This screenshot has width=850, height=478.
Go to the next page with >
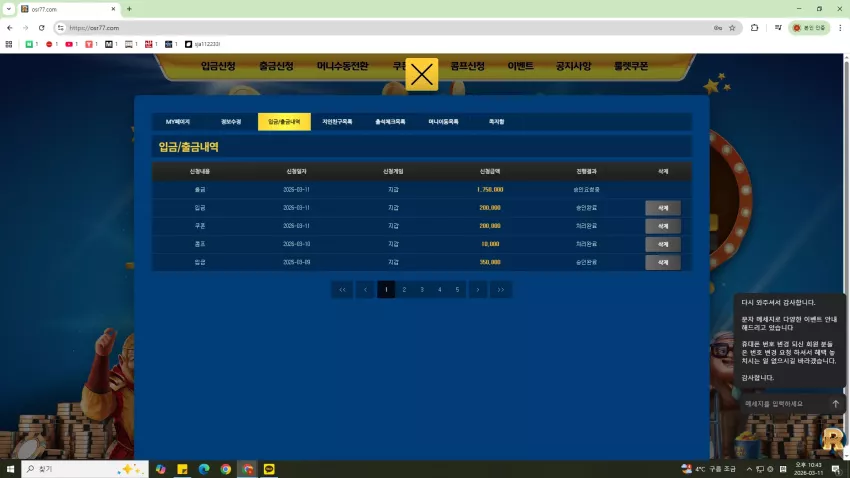(x=478, y=289)
